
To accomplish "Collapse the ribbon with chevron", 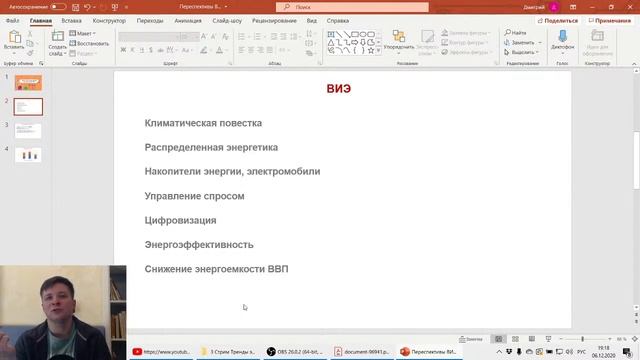I will (634, 64).
